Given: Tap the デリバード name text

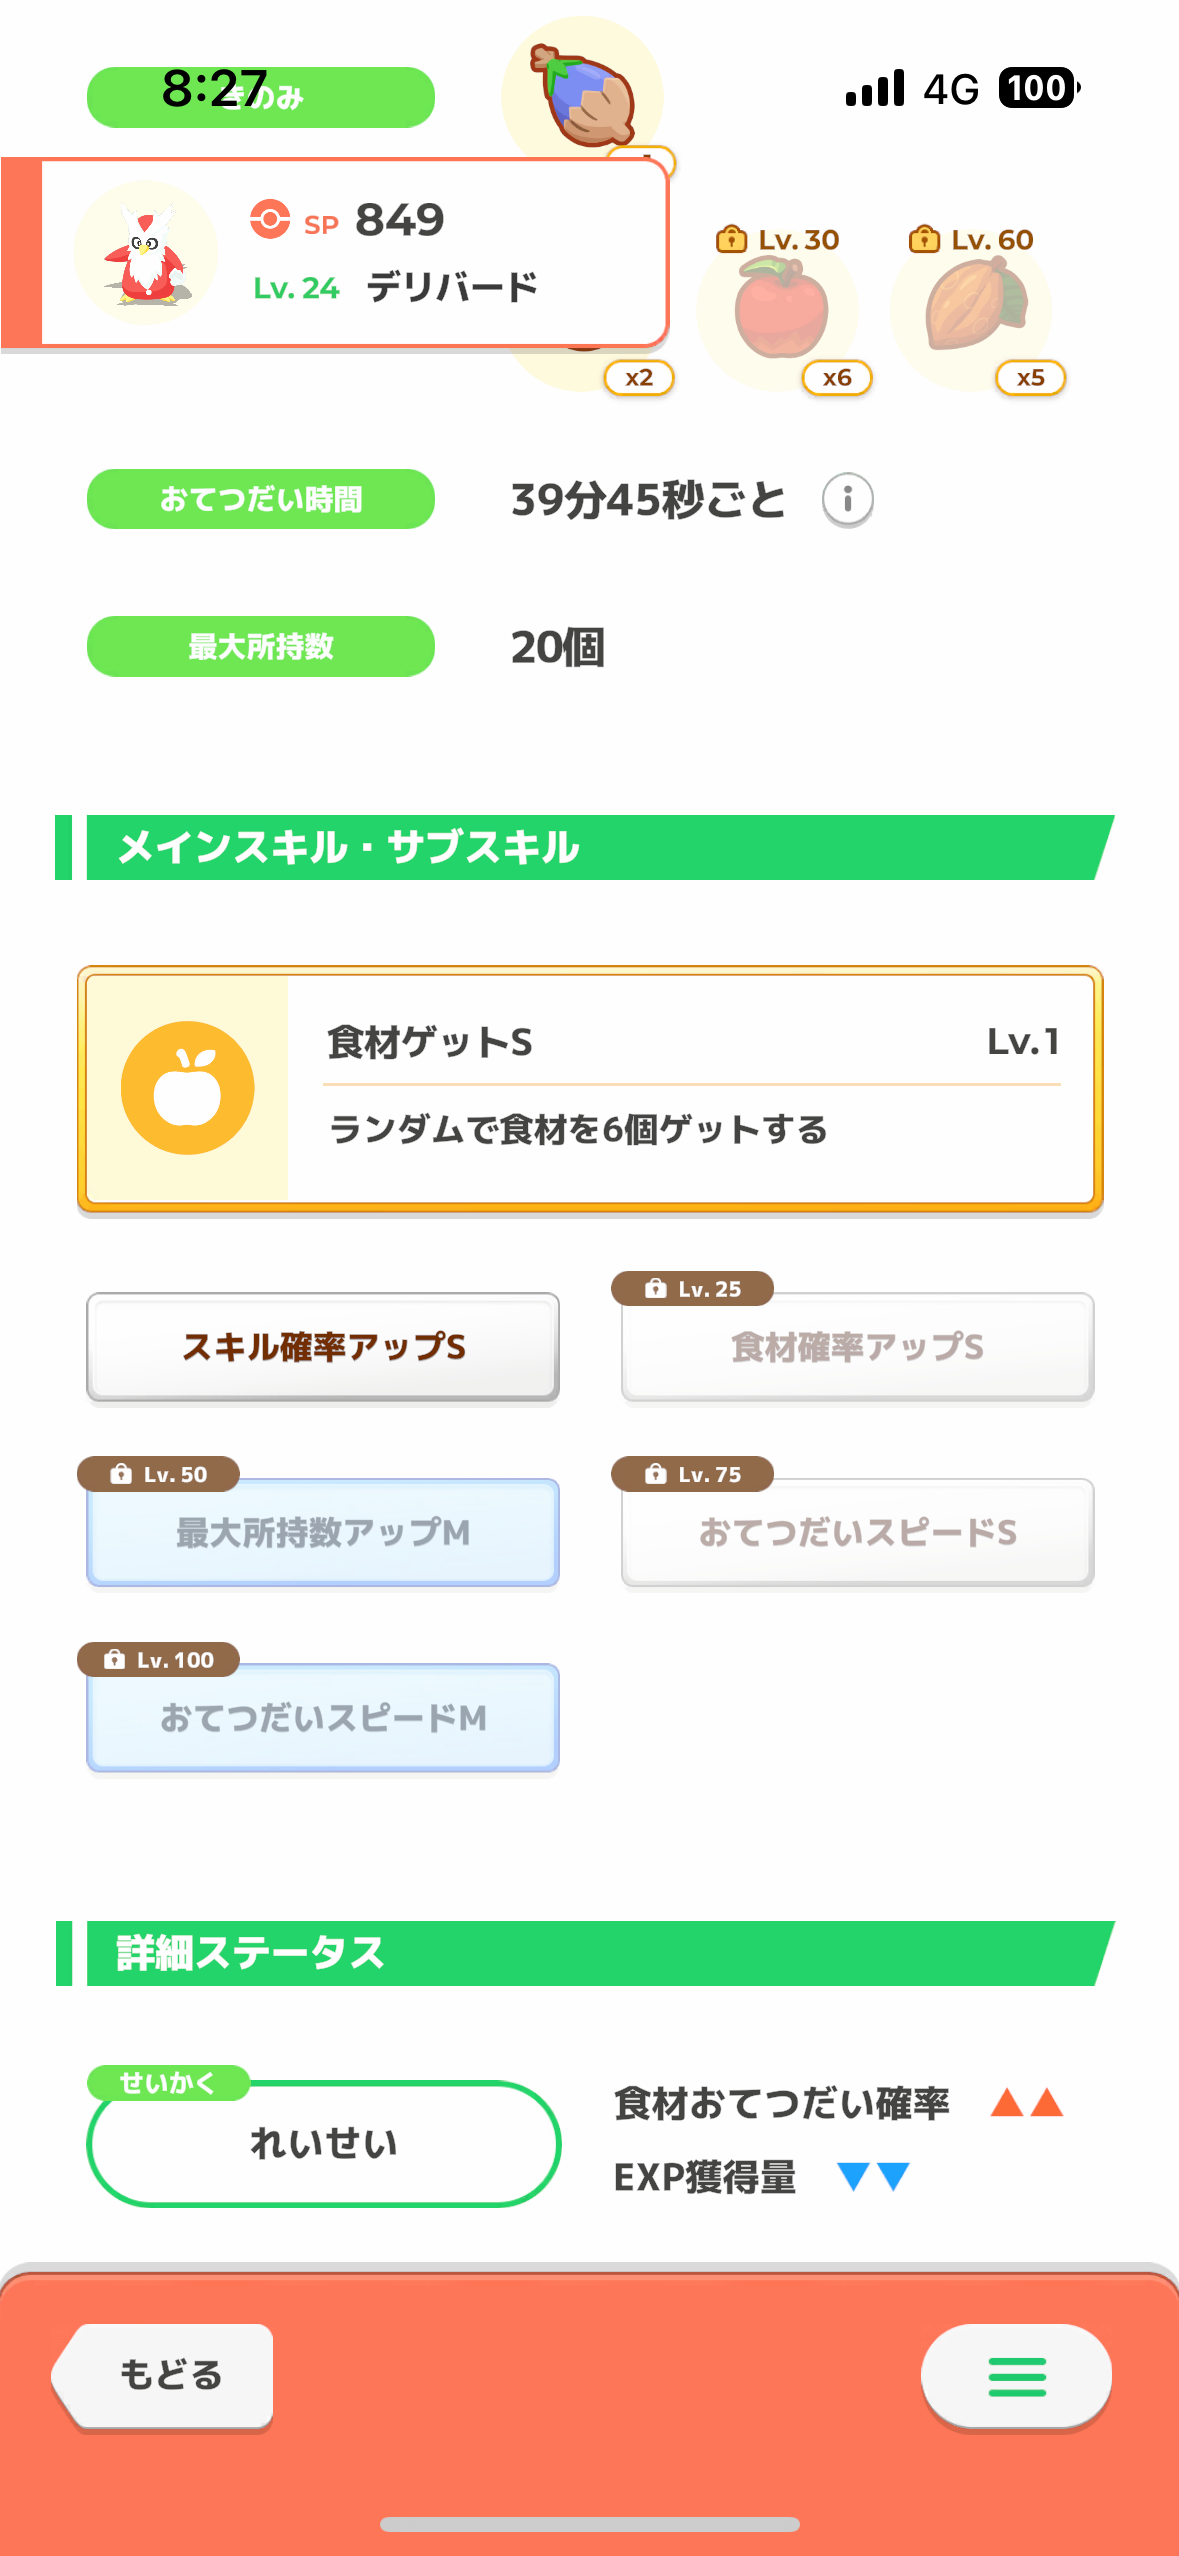Looking at the screenshot, I should 452,288.
